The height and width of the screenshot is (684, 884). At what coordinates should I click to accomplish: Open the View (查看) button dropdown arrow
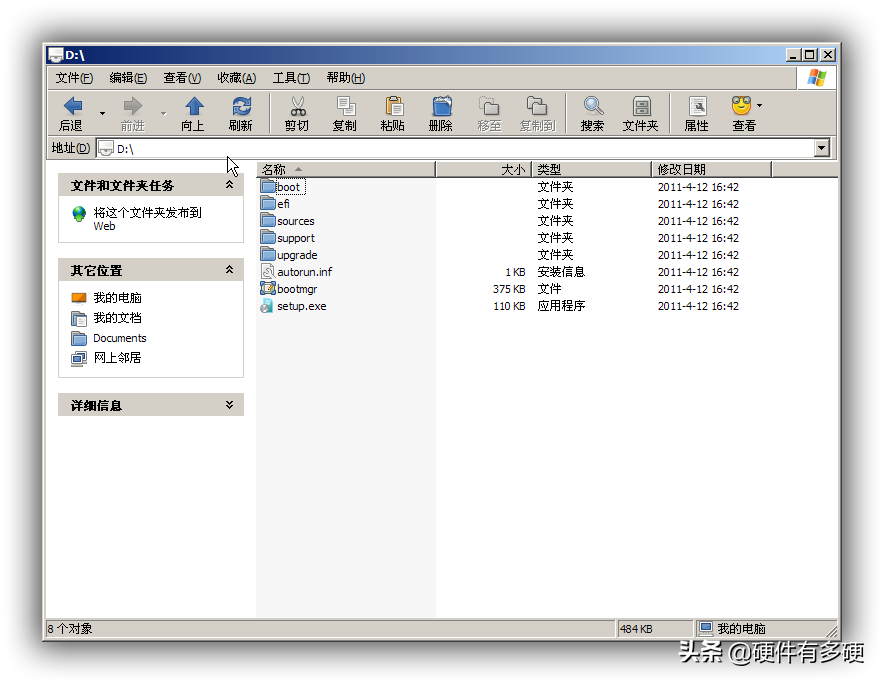759,105
